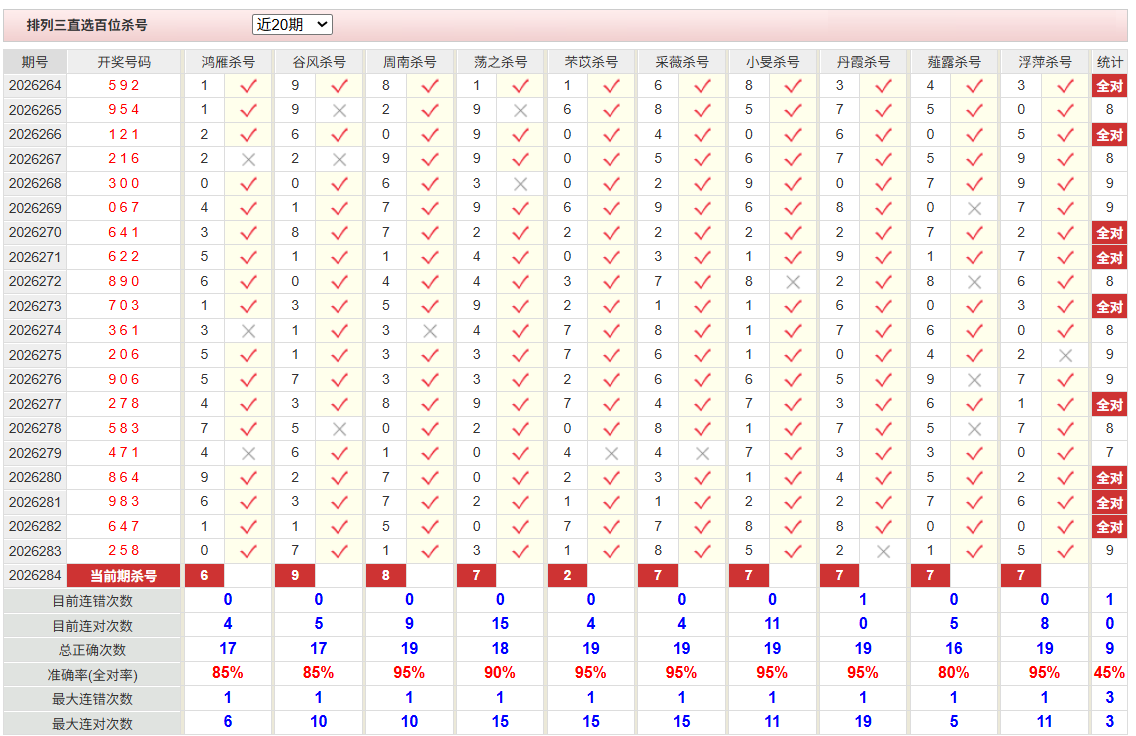Click the 期号 column header
This screenshot has width=1136, height=736.
(x=35, y=62)
